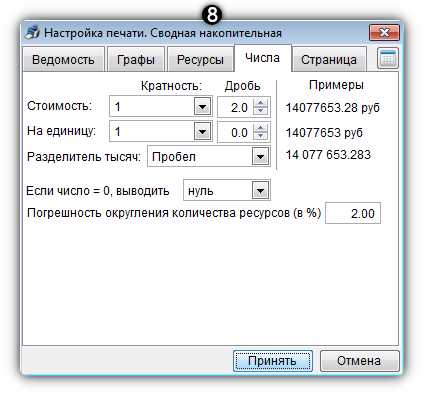Click the printer icon in the title bar
This screenshot has height=396, width=424.
click(x=32, y=33)
